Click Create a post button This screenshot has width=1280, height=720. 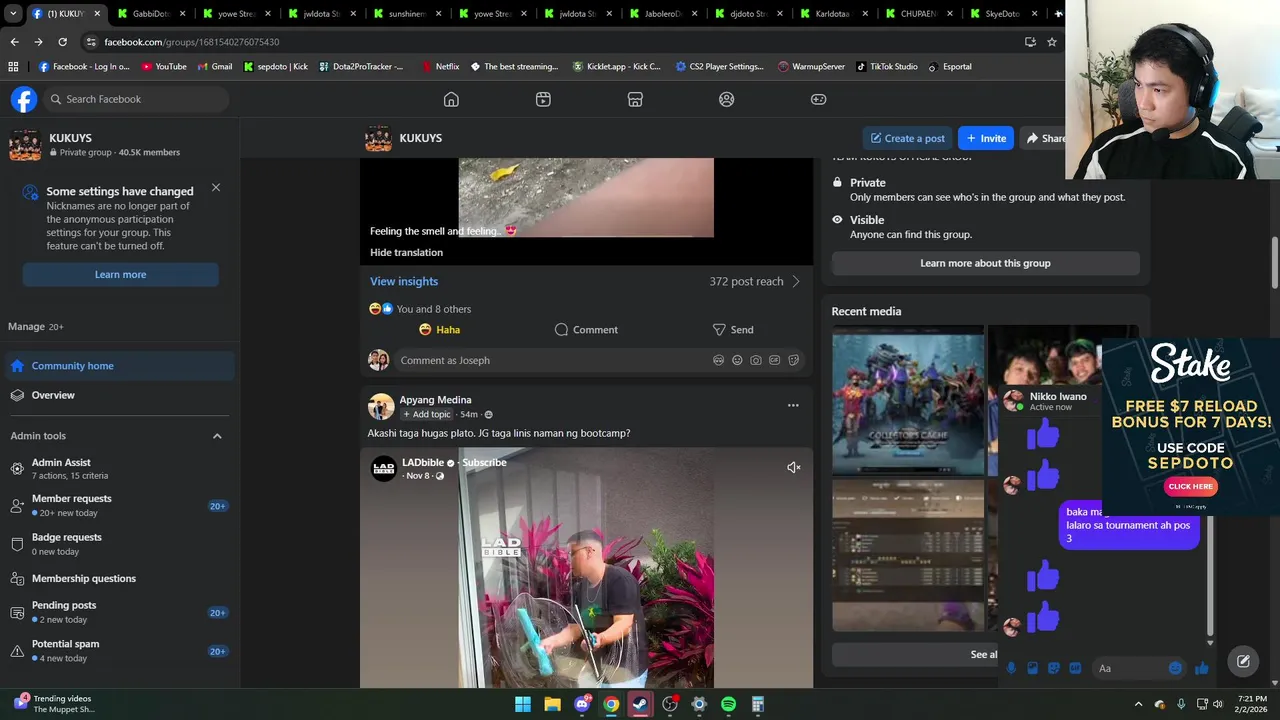(908, 138)
